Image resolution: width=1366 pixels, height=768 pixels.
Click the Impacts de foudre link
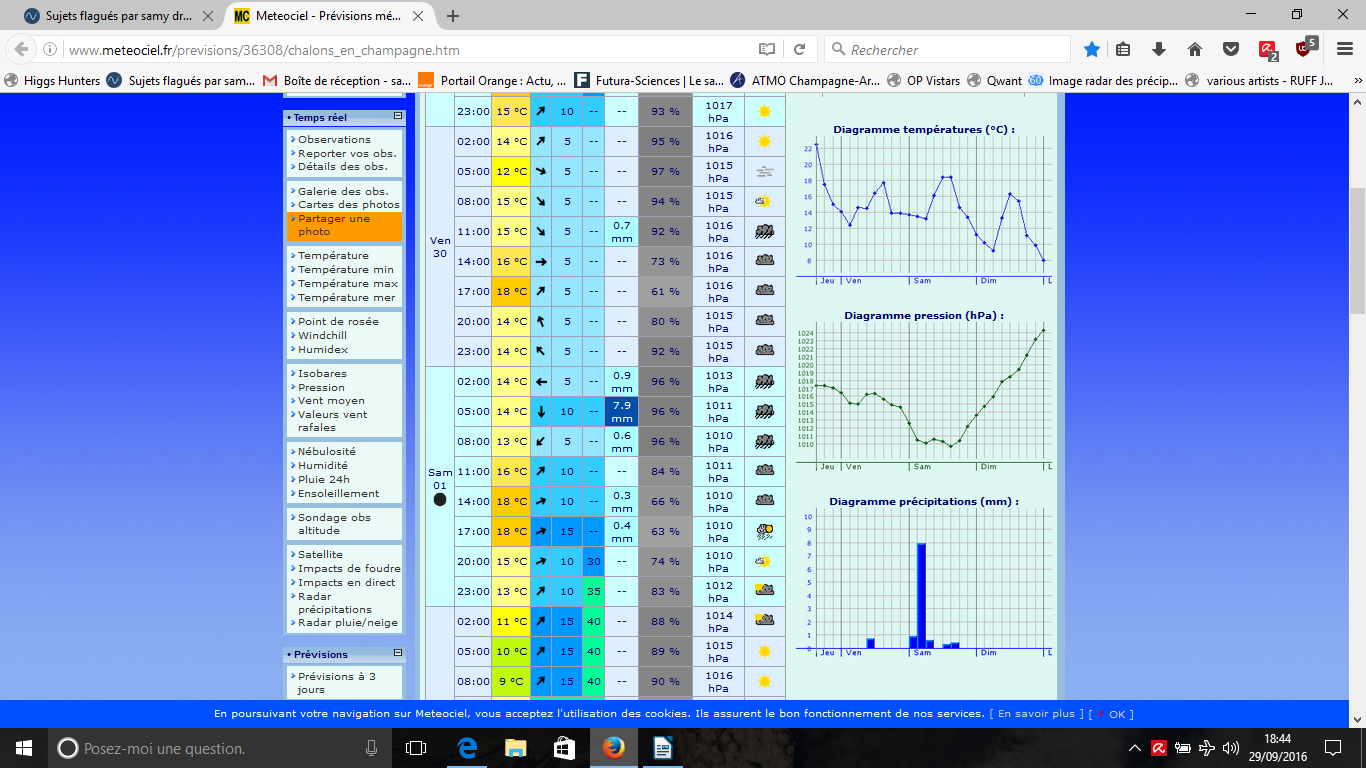pos(349,568)
